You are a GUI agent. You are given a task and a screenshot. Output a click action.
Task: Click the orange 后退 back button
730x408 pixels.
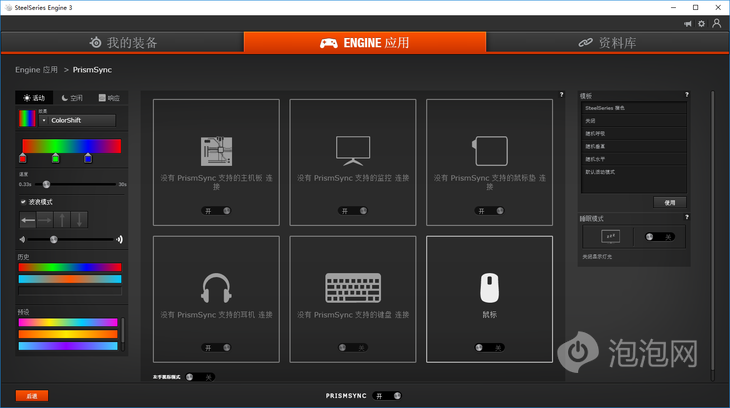pyautogui.click(x=32, y=396)
